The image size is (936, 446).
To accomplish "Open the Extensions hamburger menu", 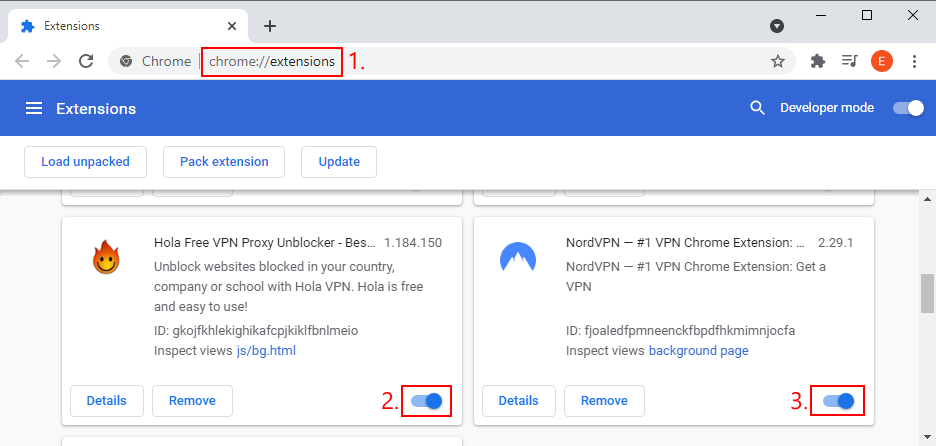I will click(x=33, y=108).
